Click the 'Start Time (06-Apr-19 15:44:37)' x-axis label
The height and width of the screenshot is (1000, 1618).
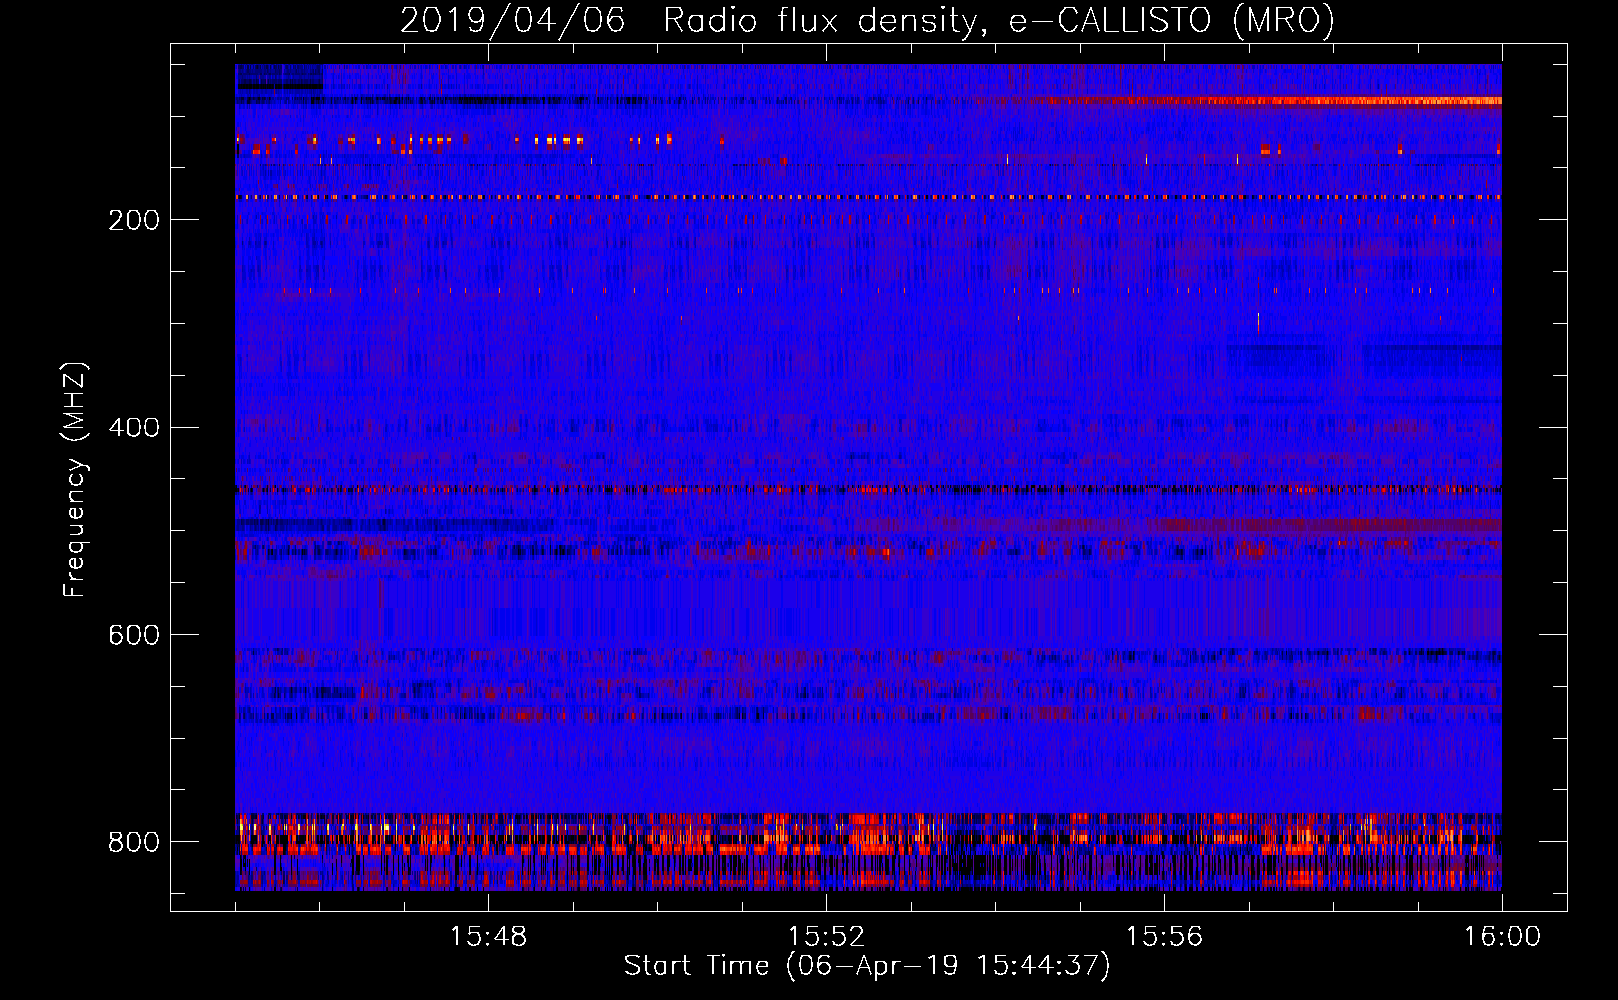tap(867, 966)
